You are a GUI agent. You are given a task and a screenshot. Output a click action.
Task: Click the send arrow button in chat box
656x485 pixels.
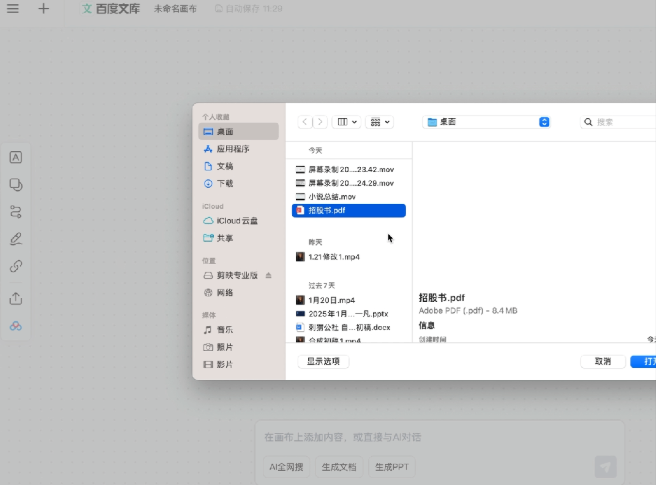coord(606,467)
